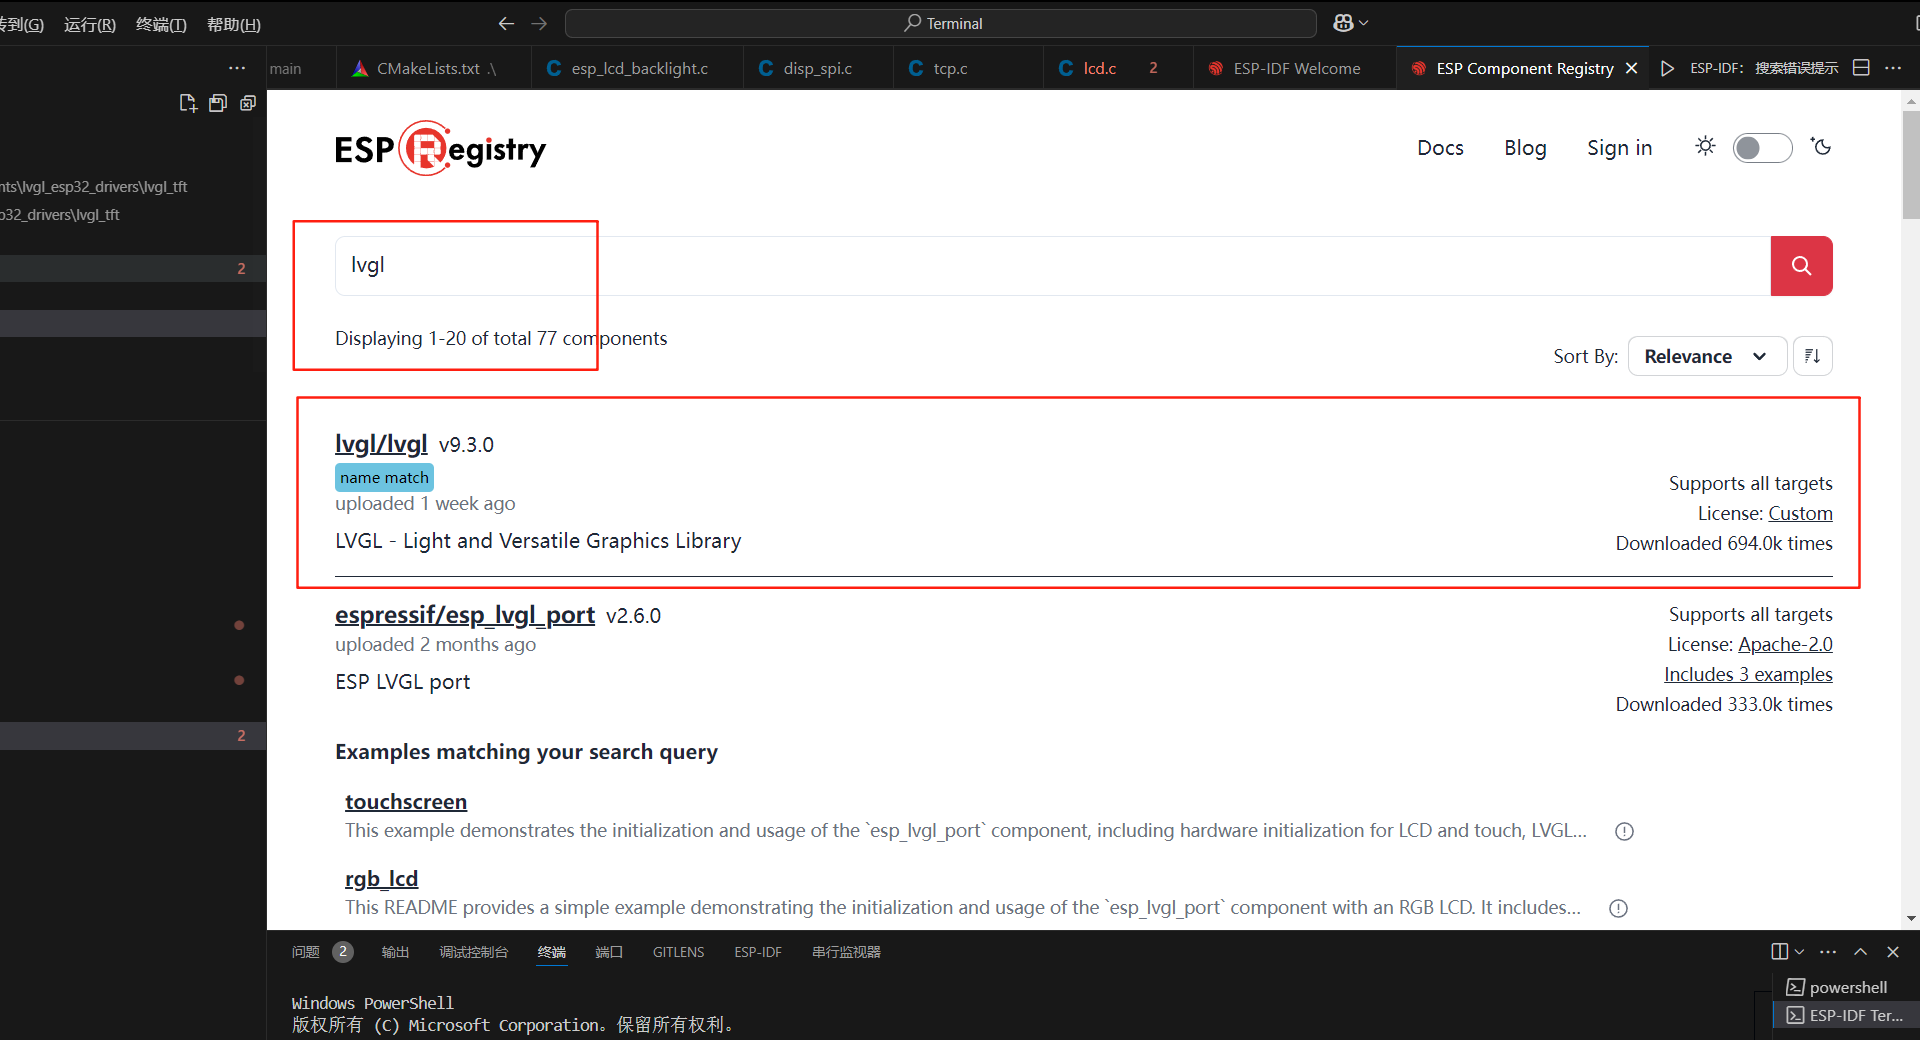Open the lvgl/lvgl component link
This screenshot has height=1040, width=1920.
point(381,444)
